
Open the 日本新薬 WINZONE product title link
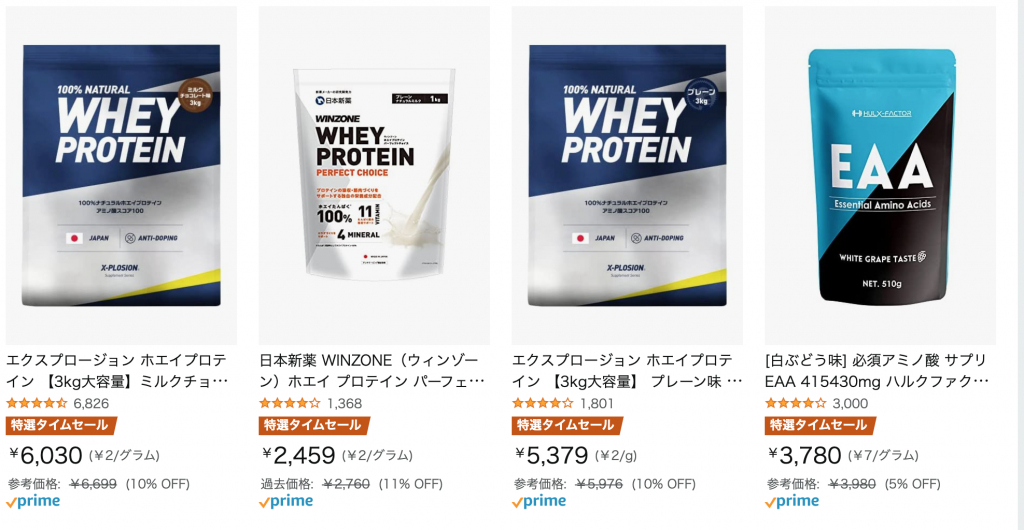[x=372, y=370]
